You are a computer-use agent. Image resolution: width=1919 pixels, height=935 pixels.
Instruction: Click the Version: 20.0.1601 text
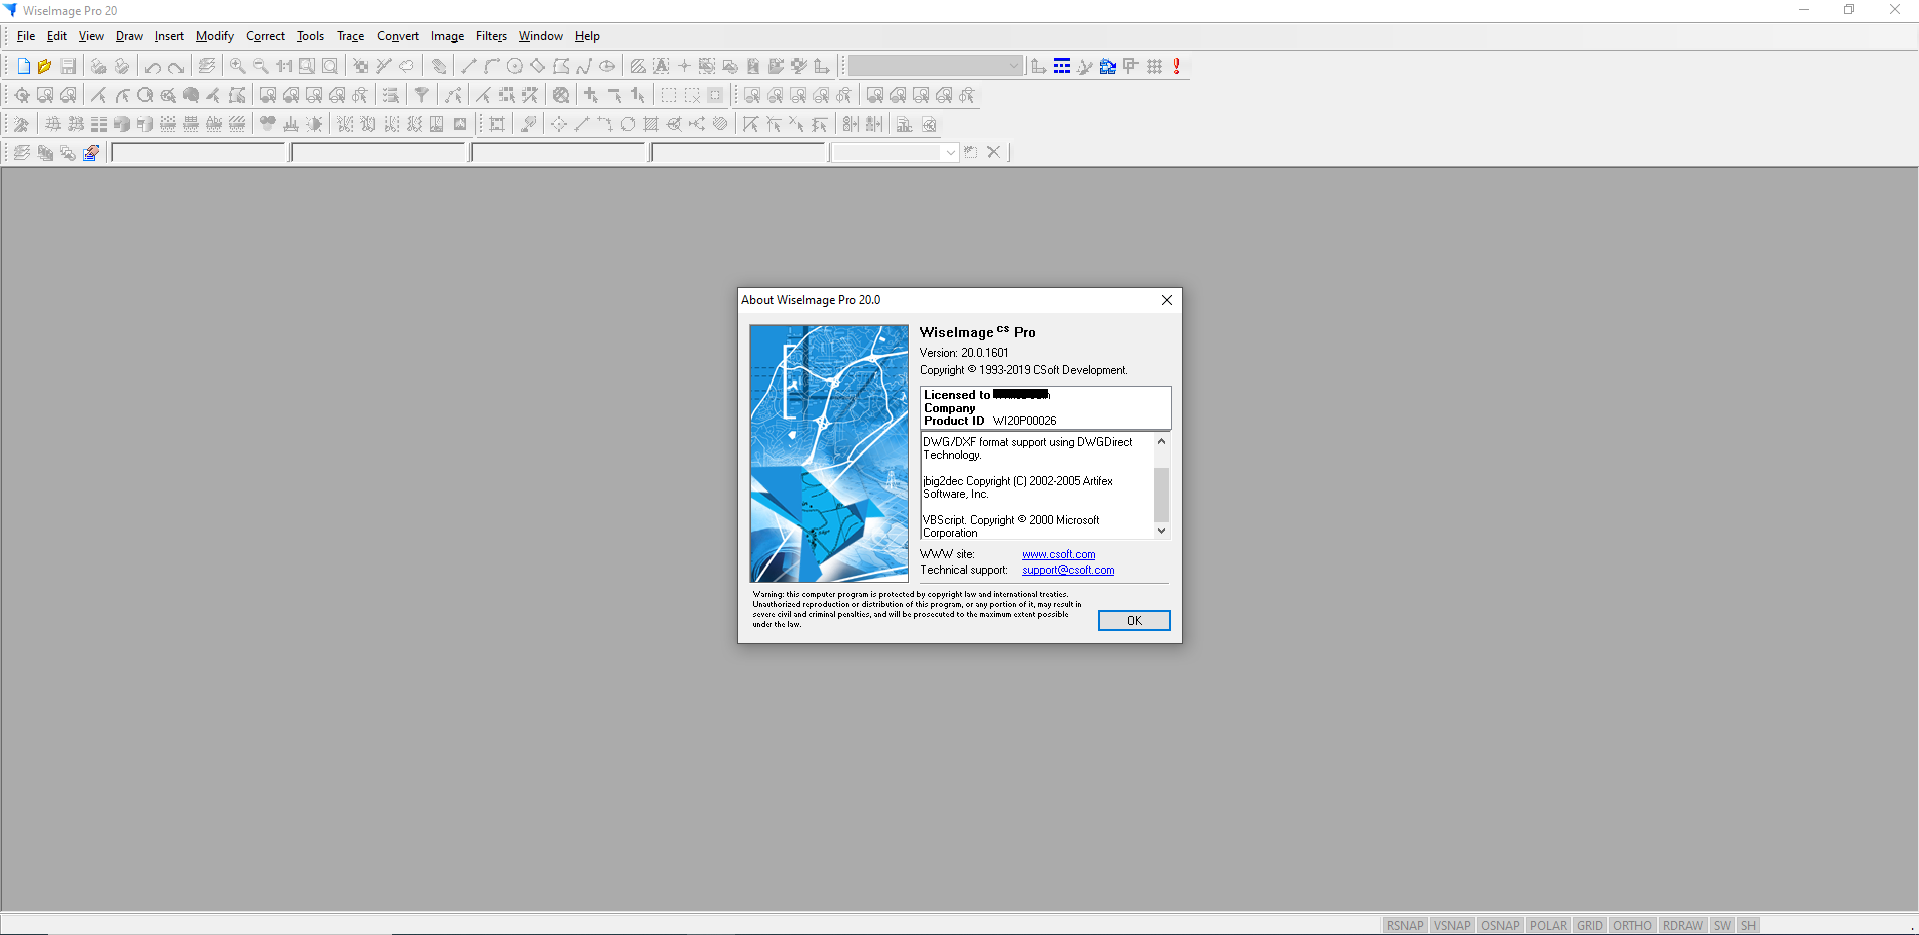964,353
